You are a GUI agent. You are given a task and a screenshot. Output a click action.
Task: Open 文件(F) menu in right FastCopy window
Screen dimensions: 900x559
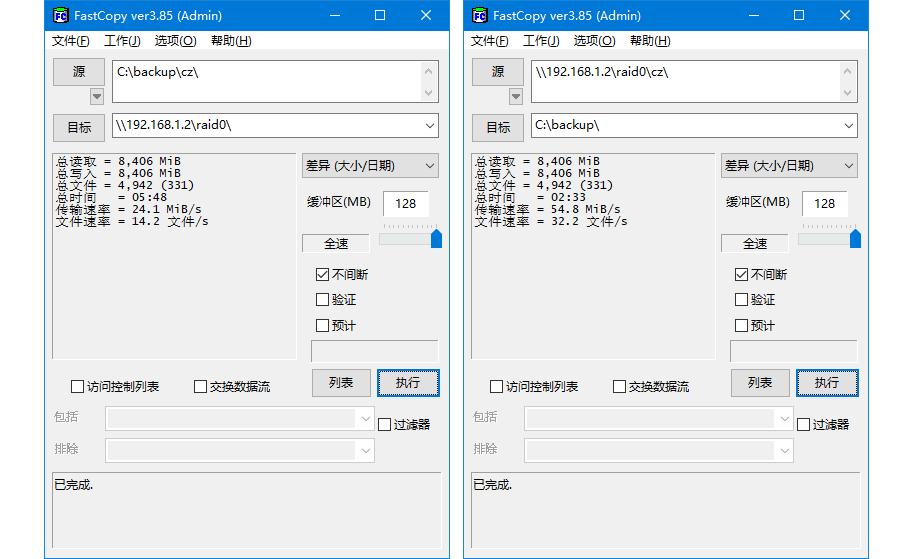[x=490, y=41]
